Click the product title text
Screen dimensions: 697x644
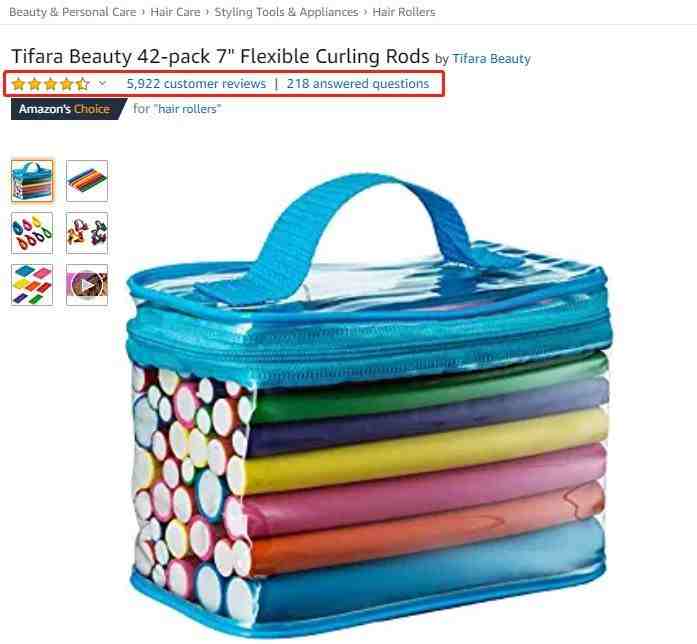tap(220, 56)
